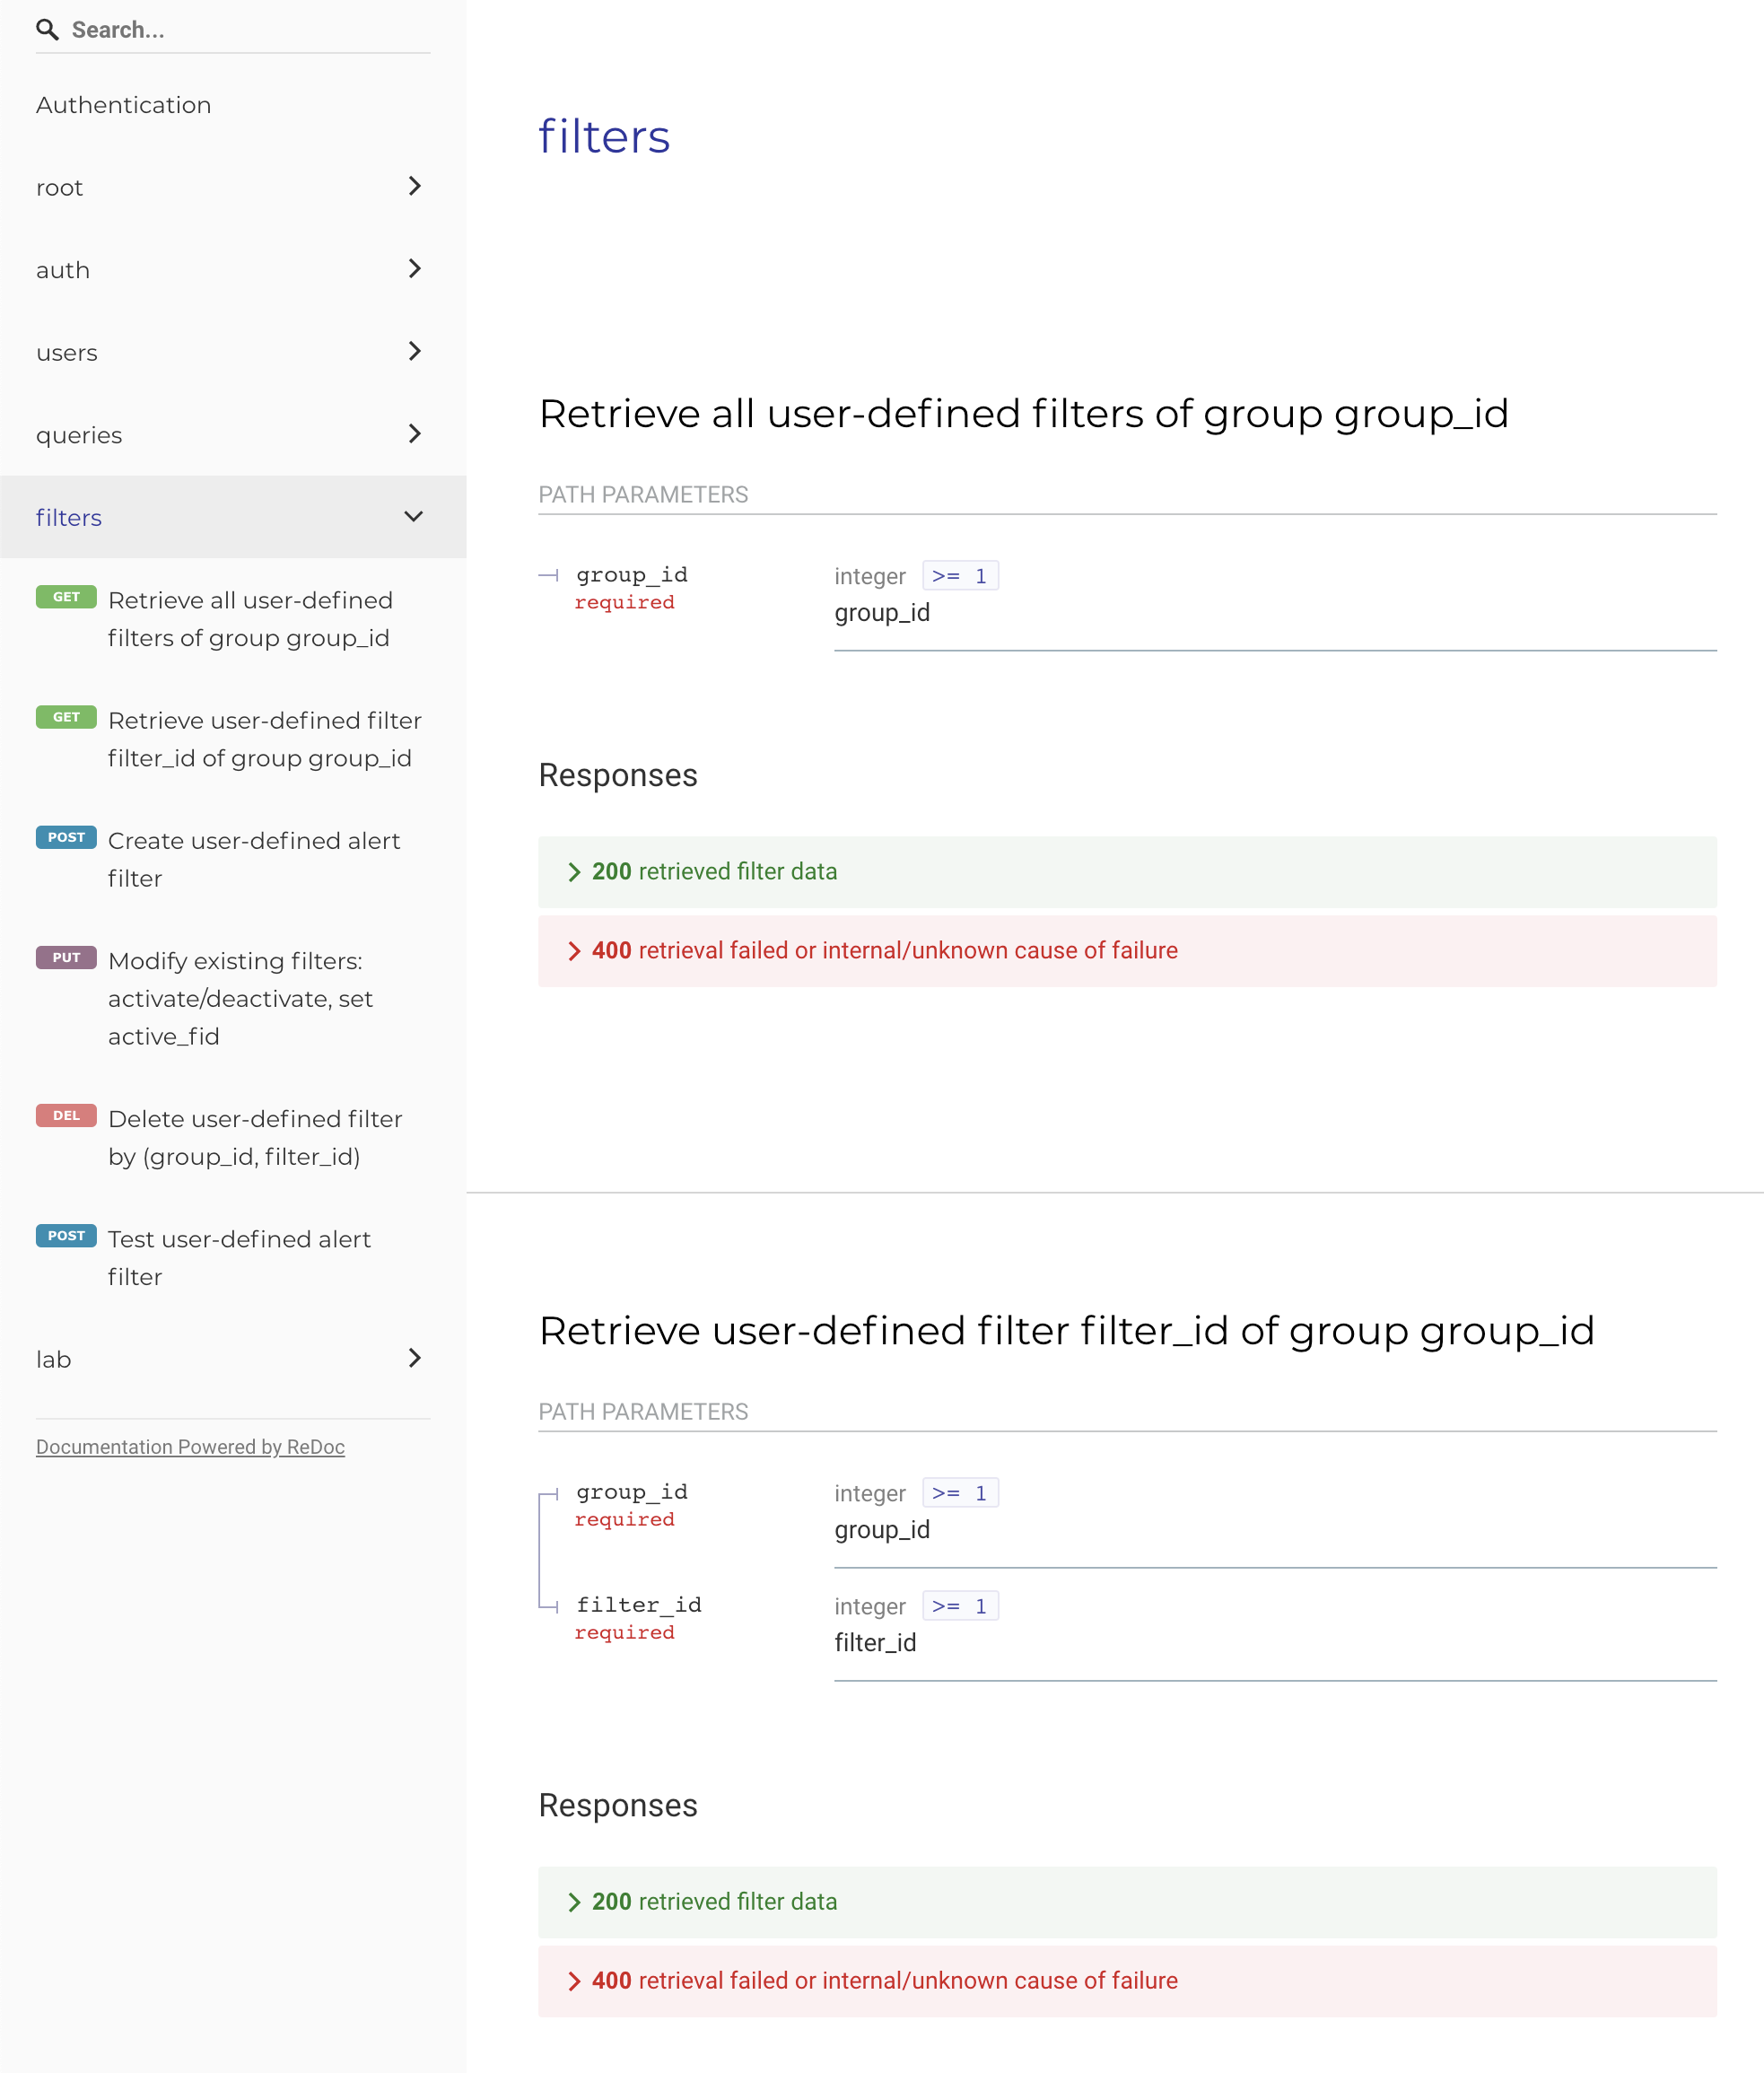Expand the lab section chevron
Image resolution: width=1764 pixels, height=2073 pixels.
414,1359
